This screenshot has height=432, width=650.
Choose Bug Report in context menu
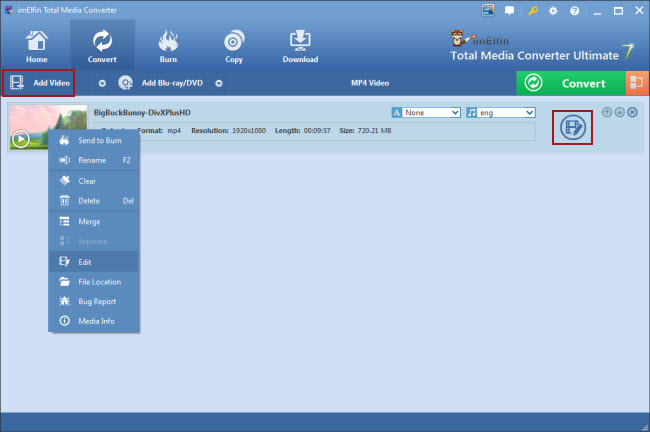point(94,301)
